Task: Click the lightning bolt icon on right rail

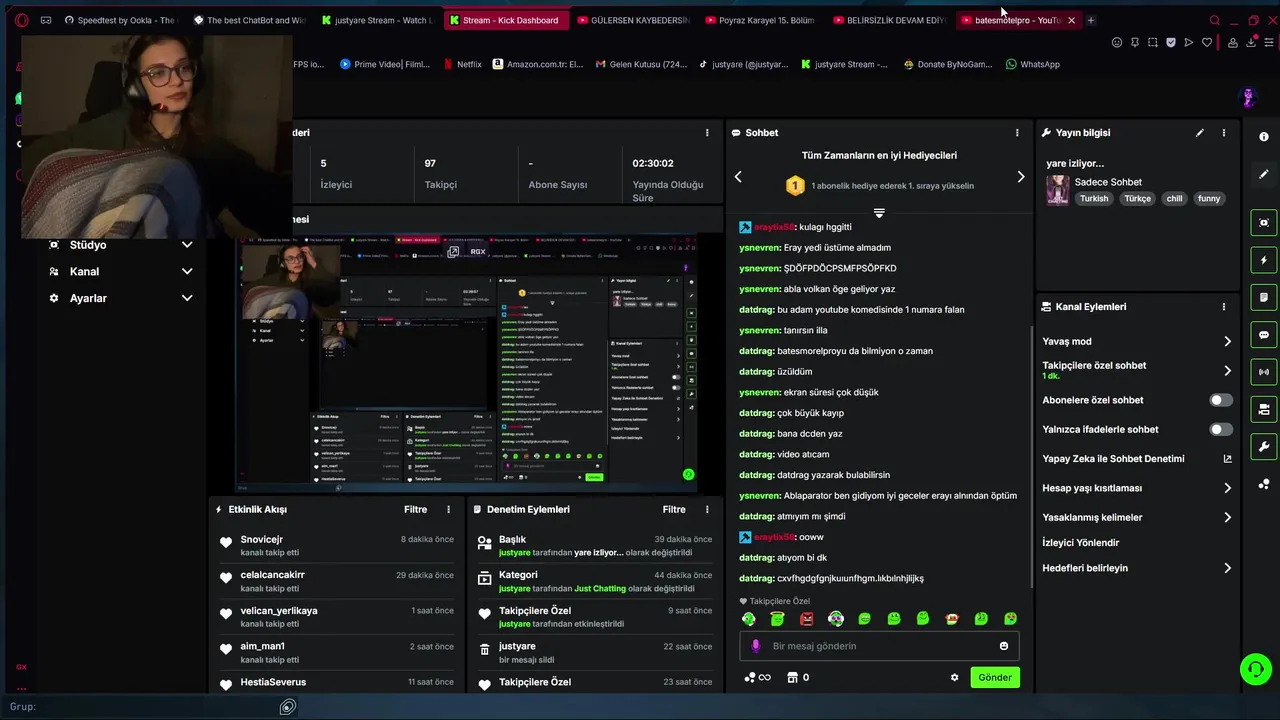Action: pos(1264,260)
